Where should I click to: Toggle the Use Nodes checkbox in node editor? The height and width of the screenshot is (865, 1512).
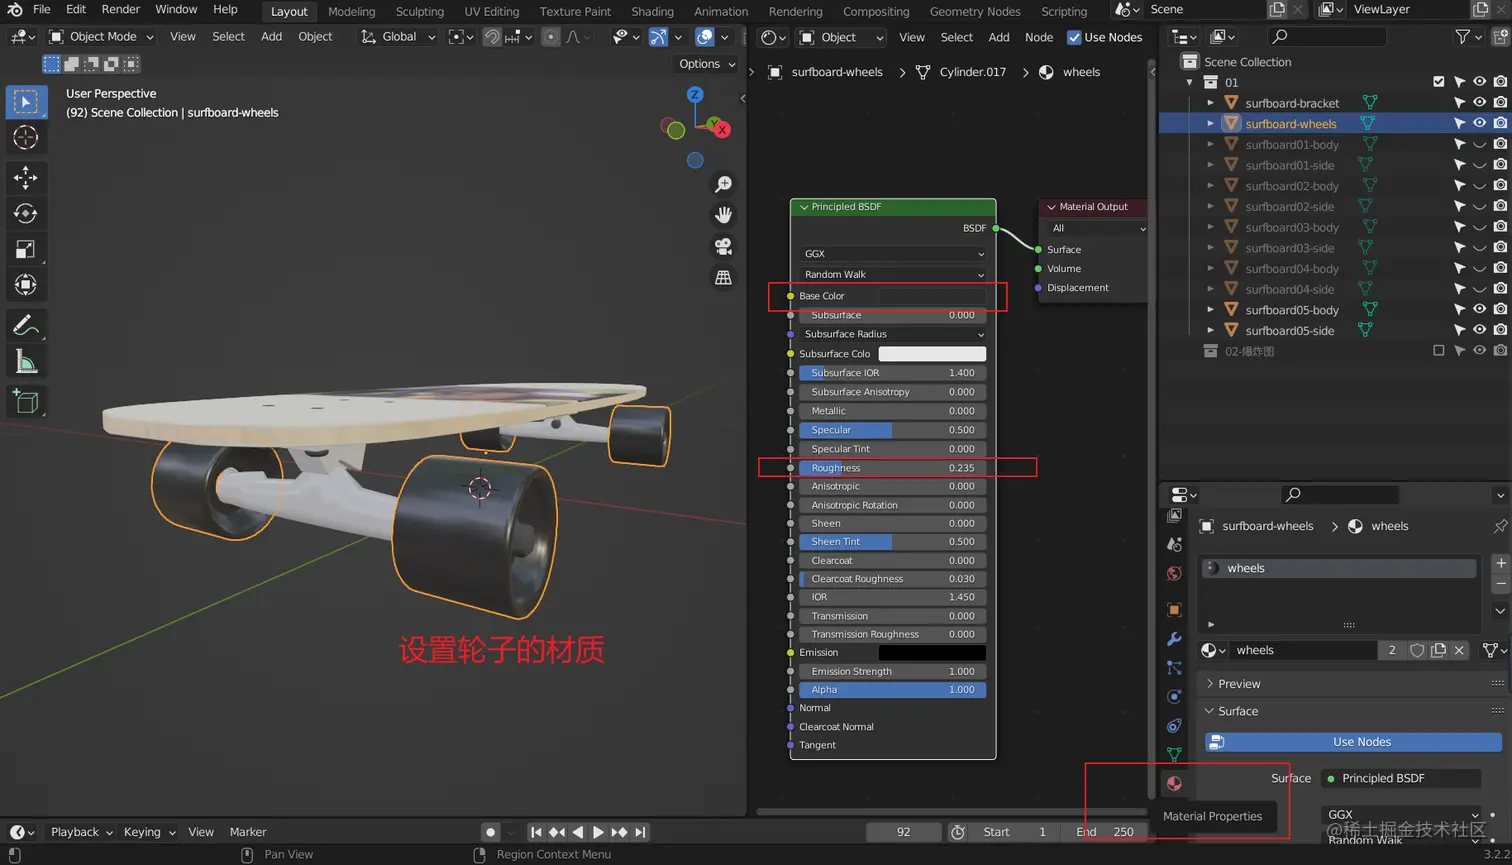1074,37
